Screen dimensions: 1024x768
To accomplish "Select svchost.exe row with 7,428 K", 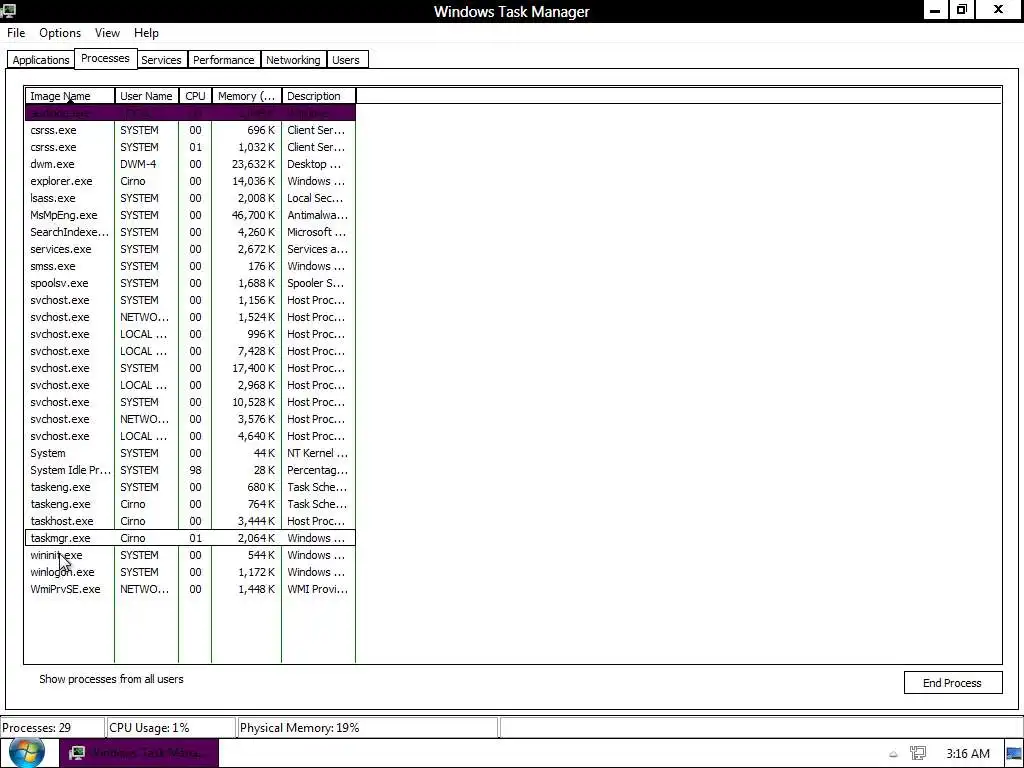I will click(190, 351).
